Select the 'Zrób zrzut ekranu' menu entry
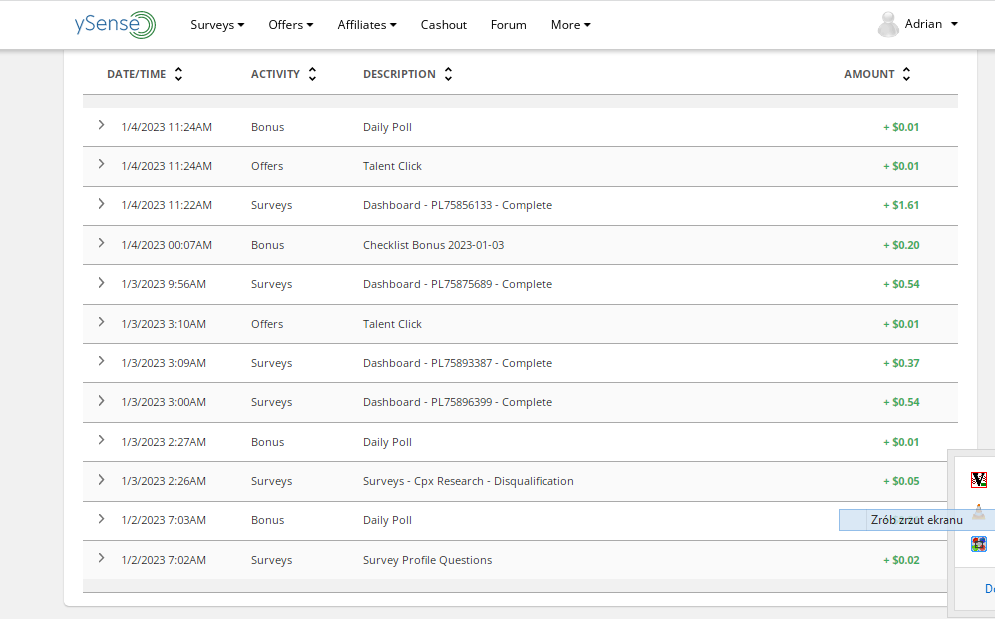The height and width of the screenshot is (623, 995). point(916,520)
